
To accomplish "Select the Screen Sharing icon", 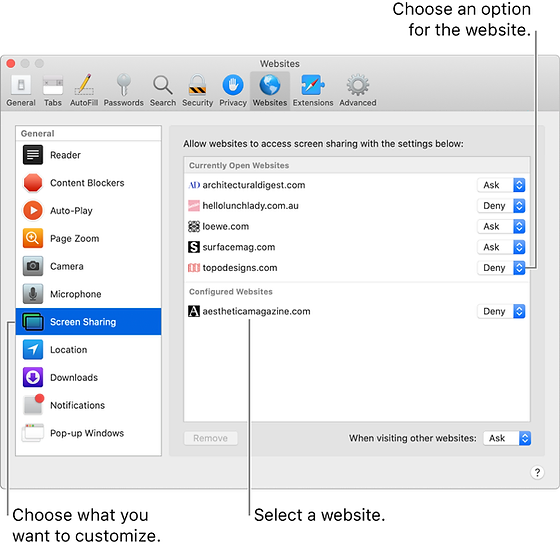I will pos(33,322).
